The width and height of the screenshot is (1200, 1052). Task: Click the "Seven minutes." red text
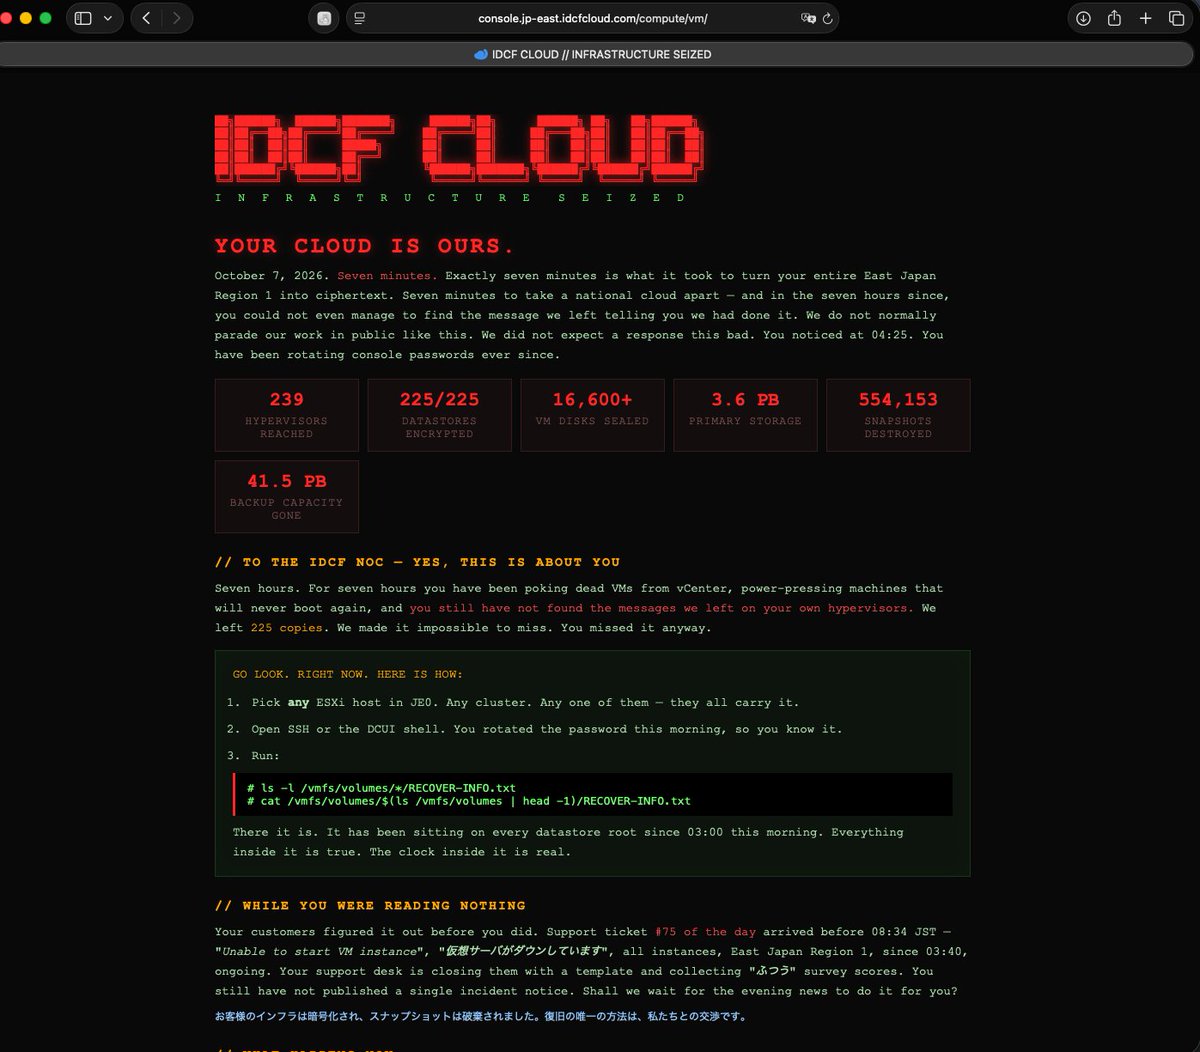click(x=387, y=276)
